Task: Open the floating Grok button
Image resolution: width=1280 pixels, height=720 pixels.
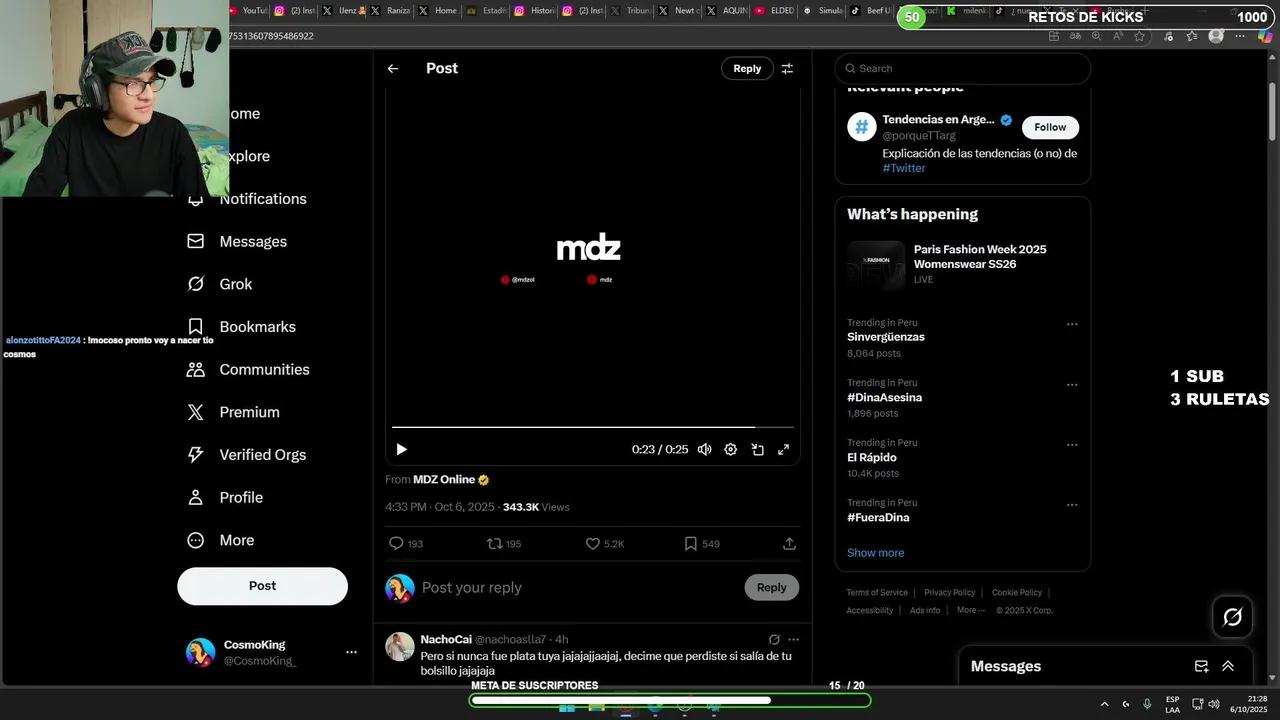Action: coord(1232,617)
